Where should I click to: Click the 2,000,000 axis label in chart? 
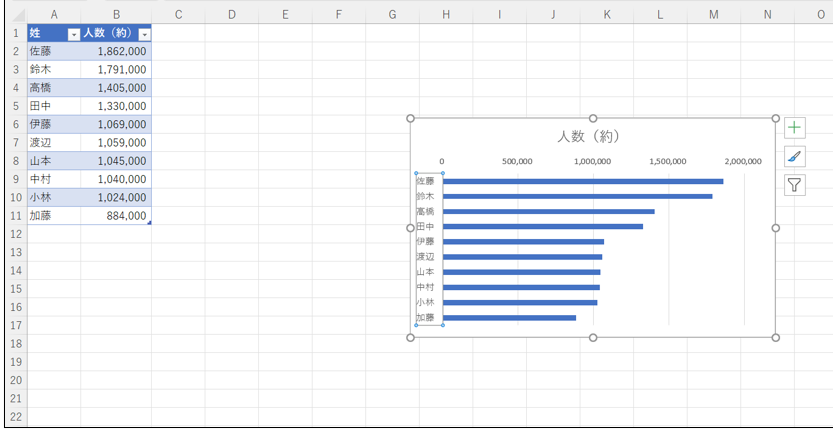pos(744,162)
